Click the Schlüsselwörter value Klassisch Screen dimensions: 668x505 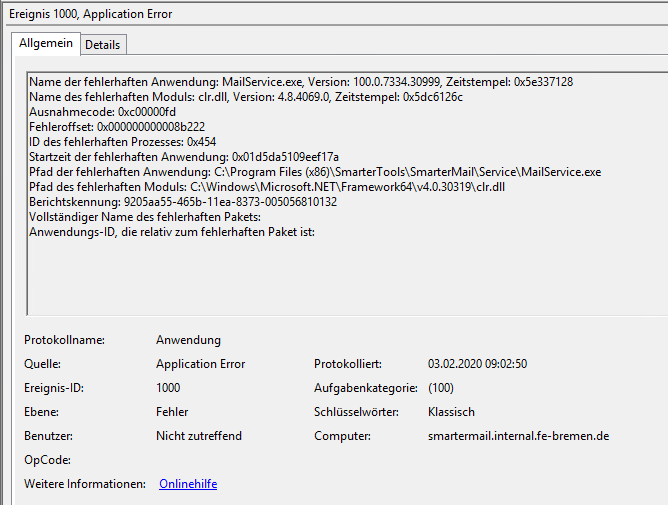click(451, 412)
